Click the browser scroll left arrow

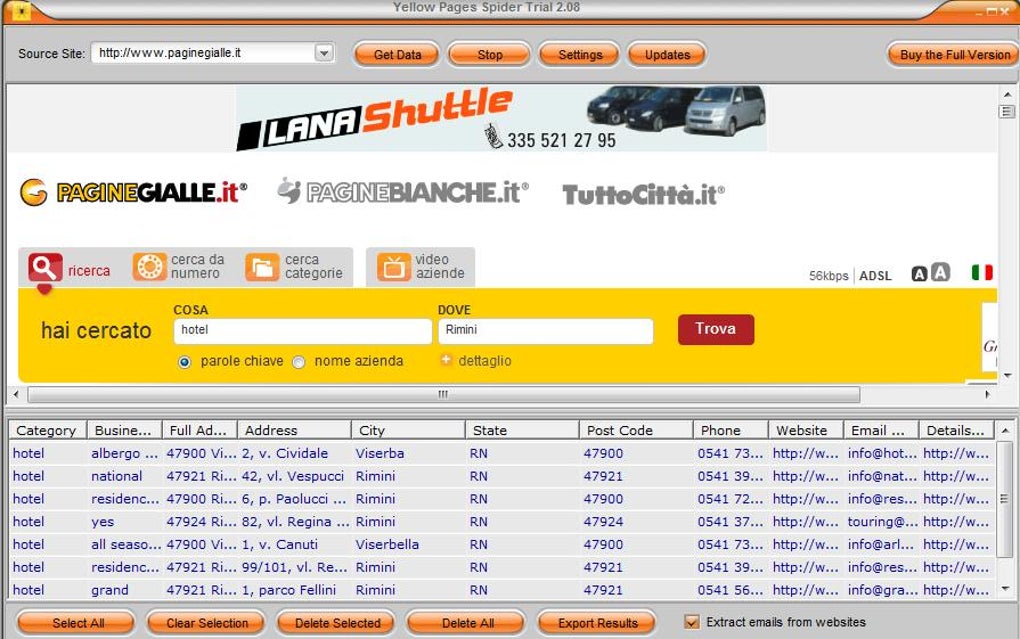16,394
